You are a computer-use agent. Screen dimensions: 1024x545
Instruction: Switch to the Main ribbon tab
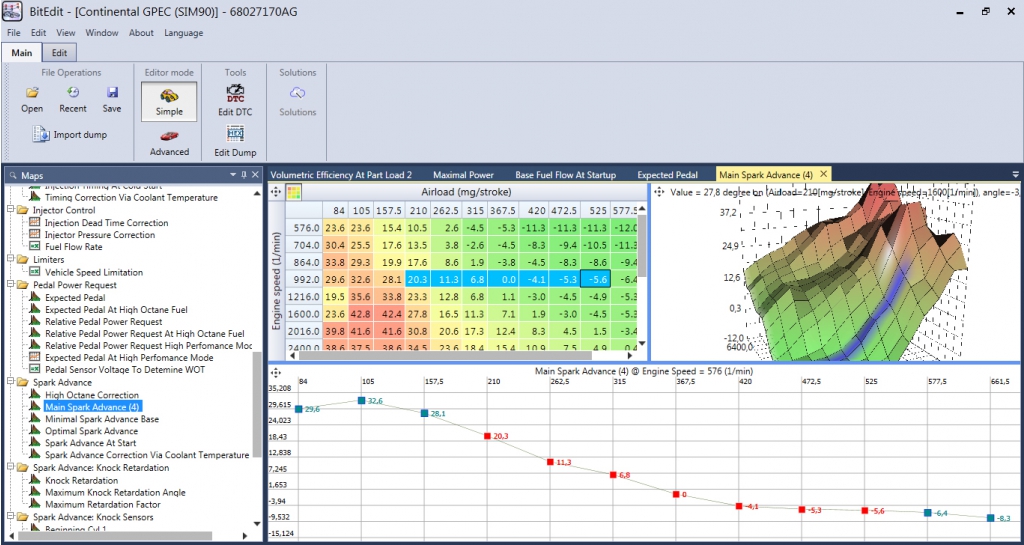coord(22,53)
